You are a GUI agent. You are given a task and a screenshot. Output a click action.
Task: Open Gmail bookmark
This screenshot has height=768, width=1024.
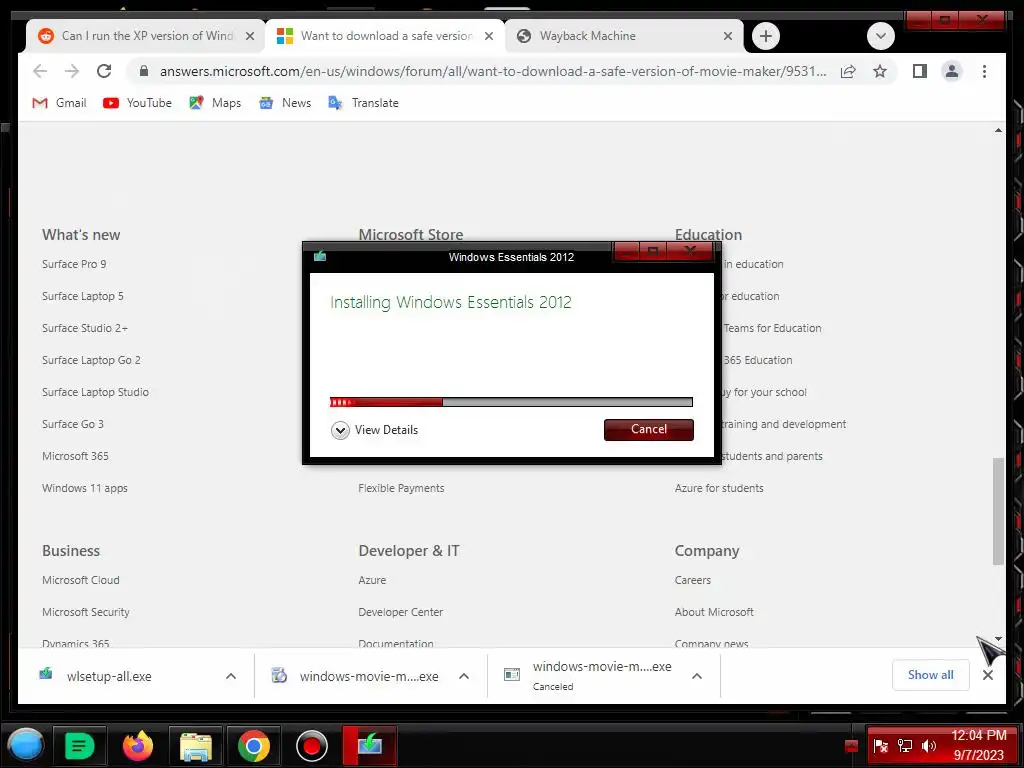coord(59,103)
